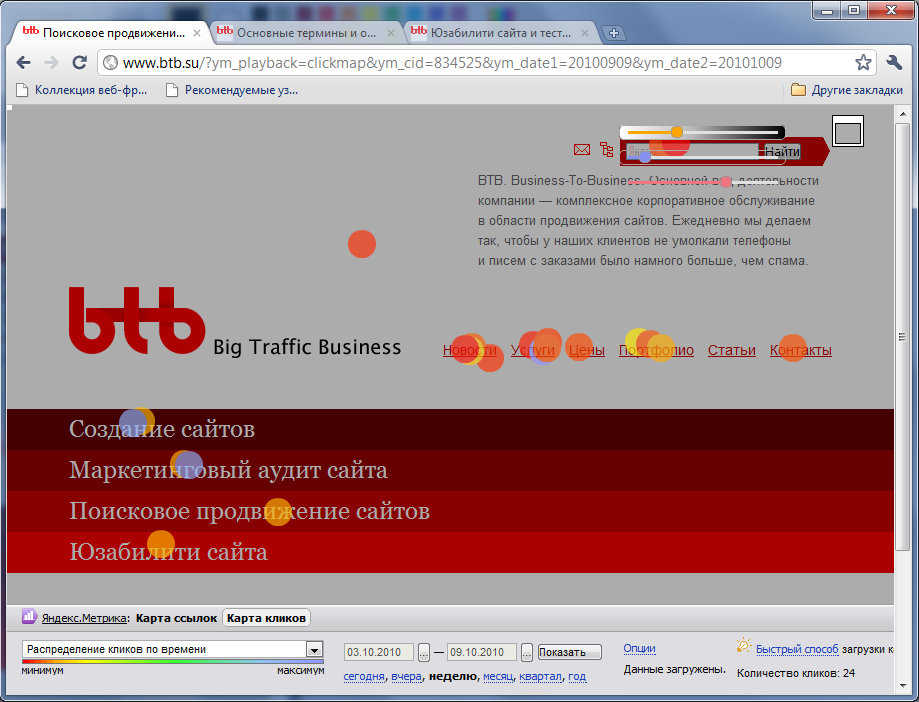Click the 'Данные загружены.' status text
This screenshot has width=919, height=702.
[x=675, y=669]
